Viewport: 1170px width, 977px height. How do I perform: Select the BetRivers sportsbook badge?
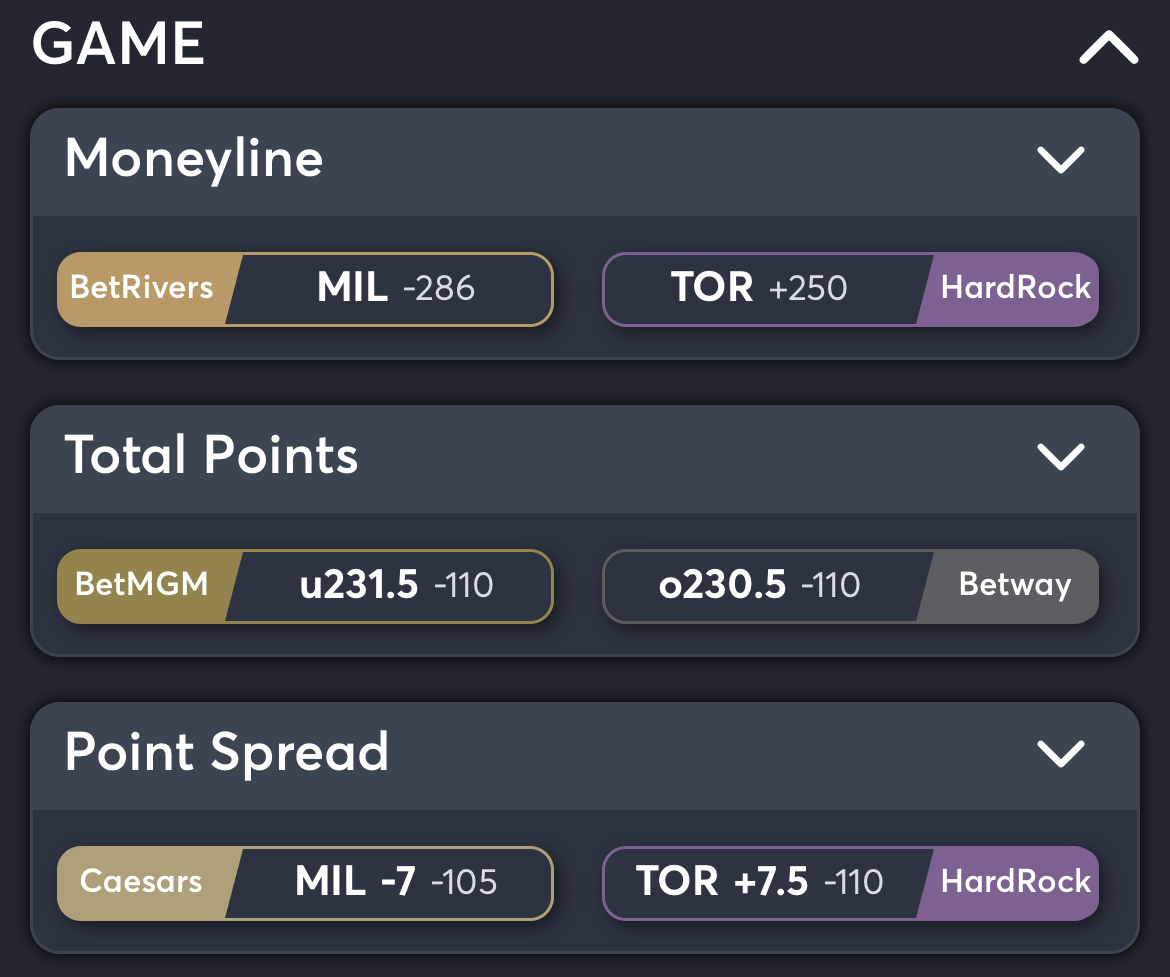click(143, 289)
